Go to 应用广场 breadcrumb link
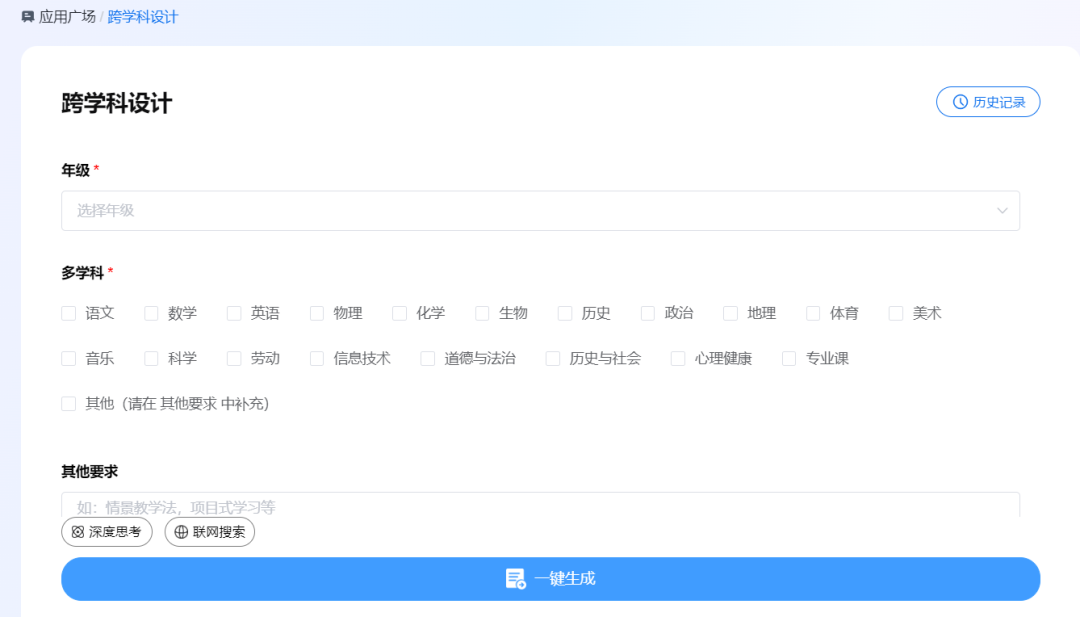The height and width of the screenshot is (617, 1080). (x=67, y=17)
